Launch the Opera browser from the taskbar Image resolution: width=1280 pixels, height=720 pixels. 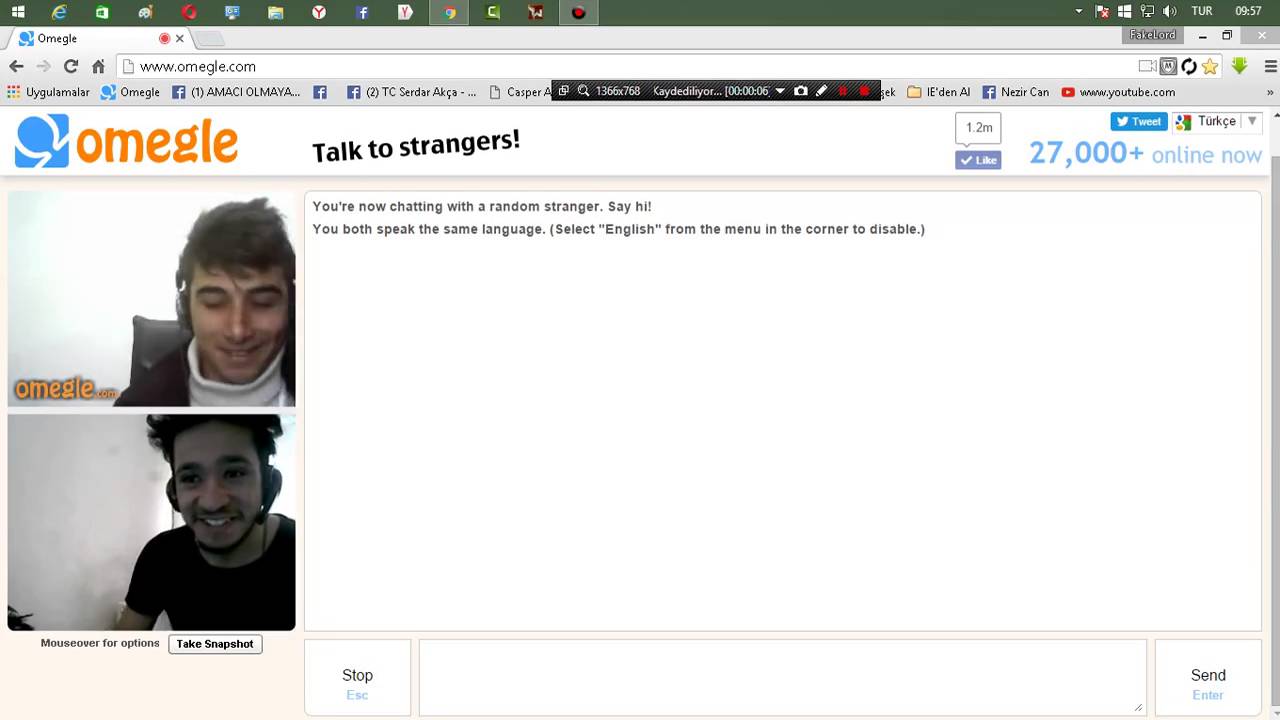(189, 12)
